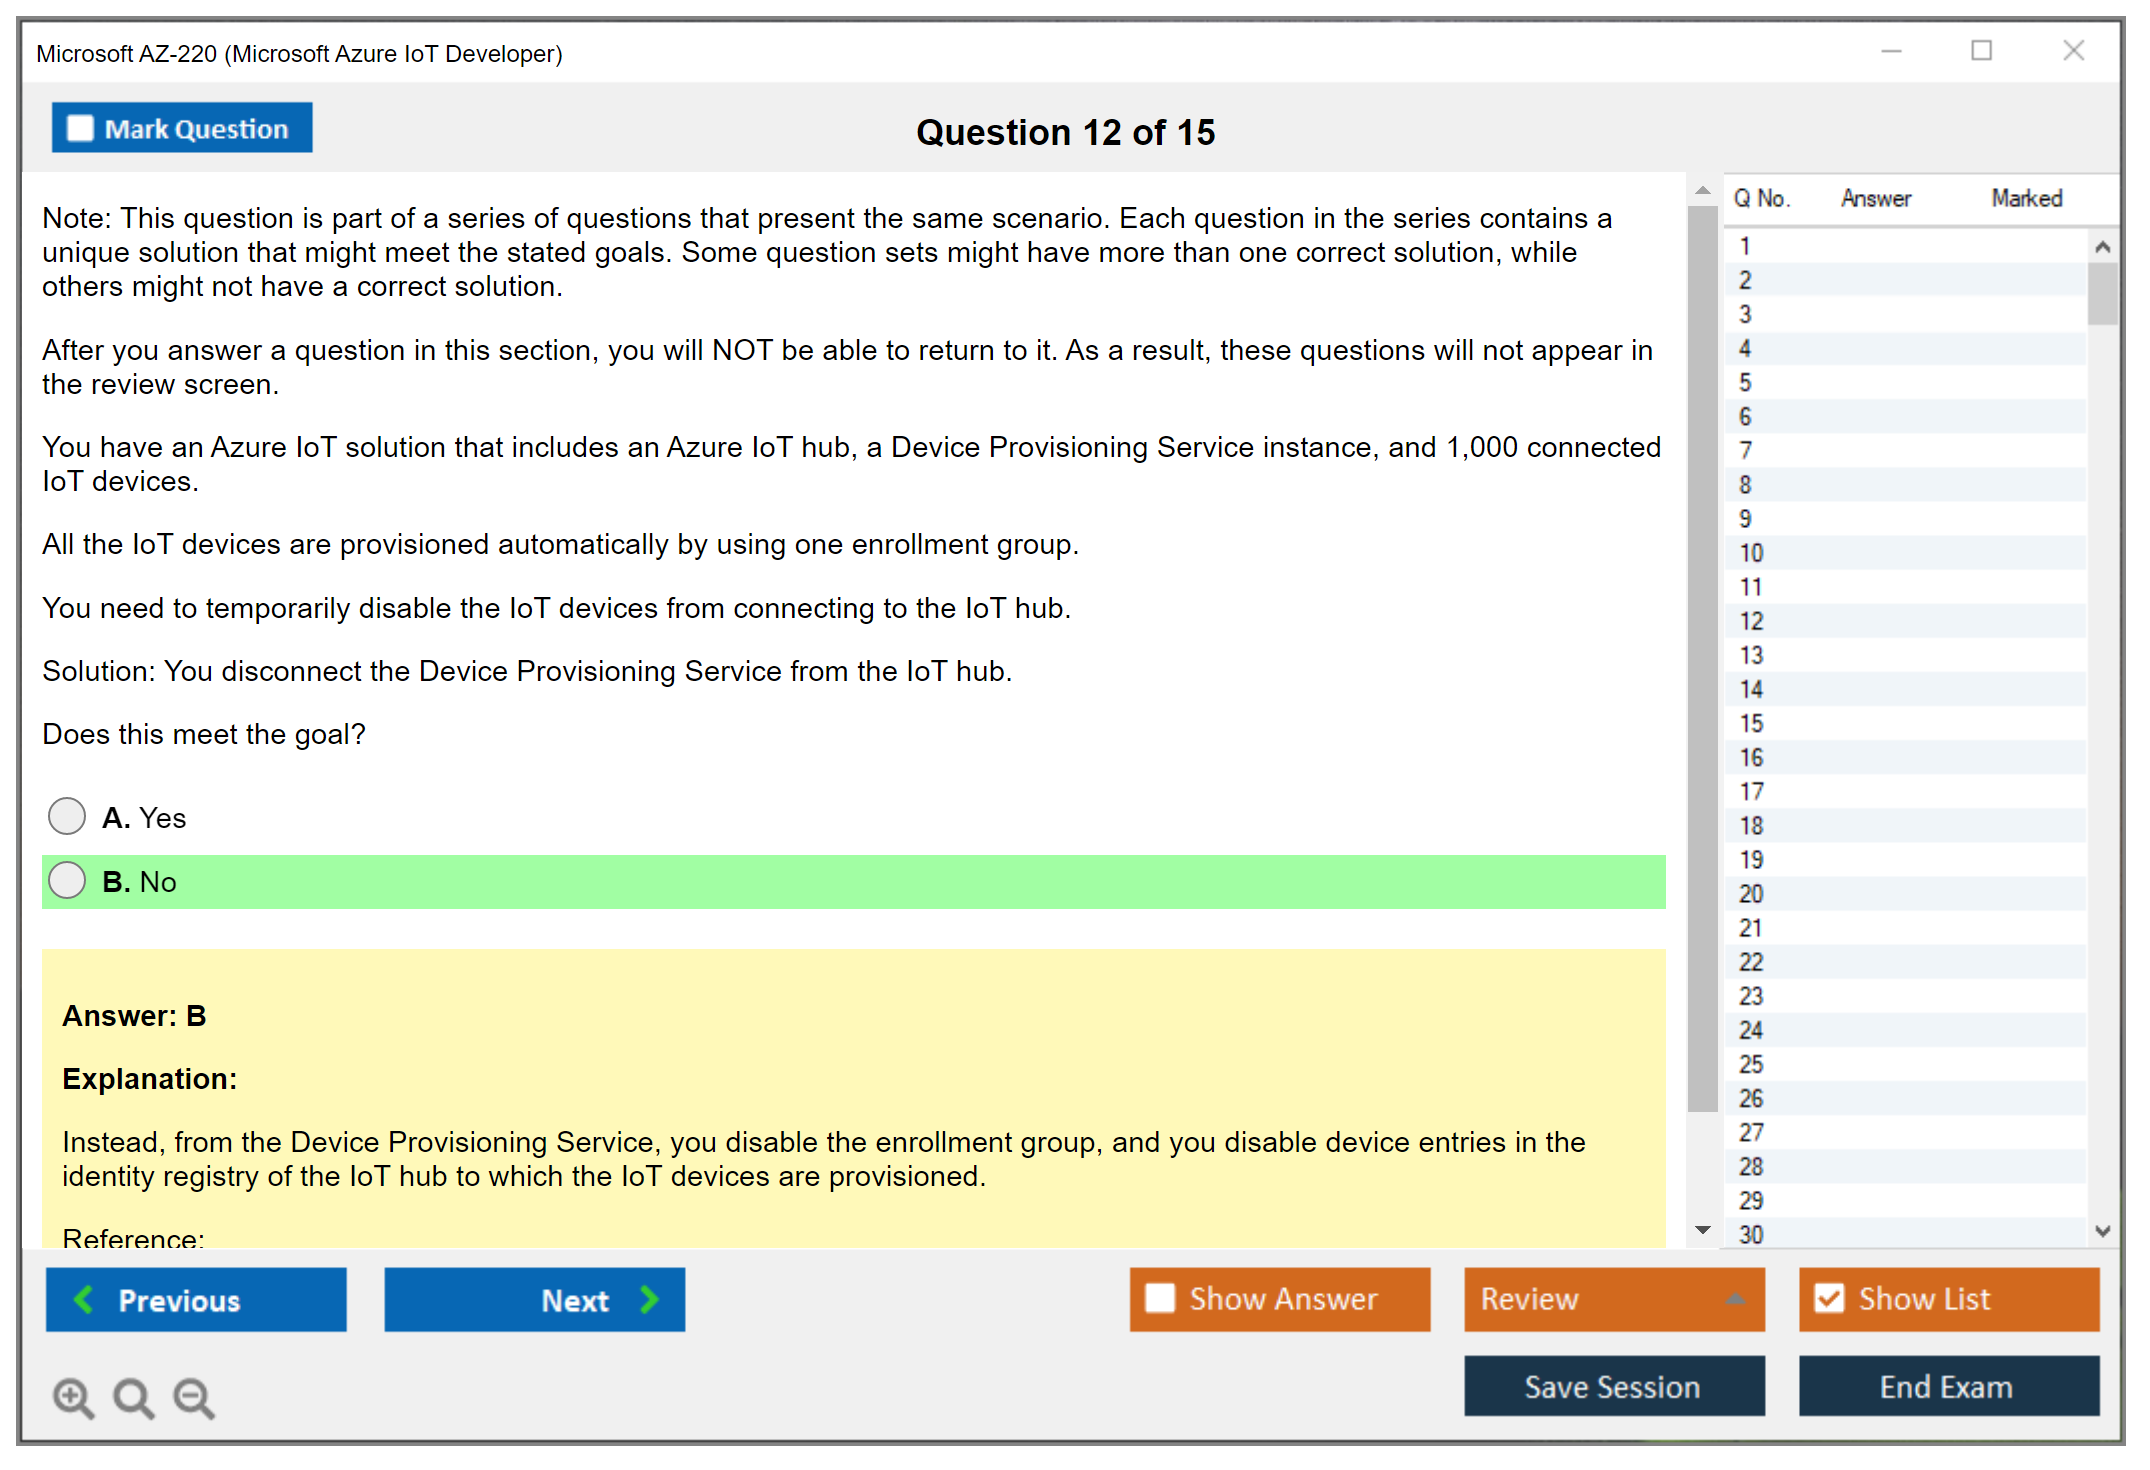The height and width of the screenshot is (1470, 2150).
Task: Jump to question 20 in list
Action: click(x=1751, y=893)
